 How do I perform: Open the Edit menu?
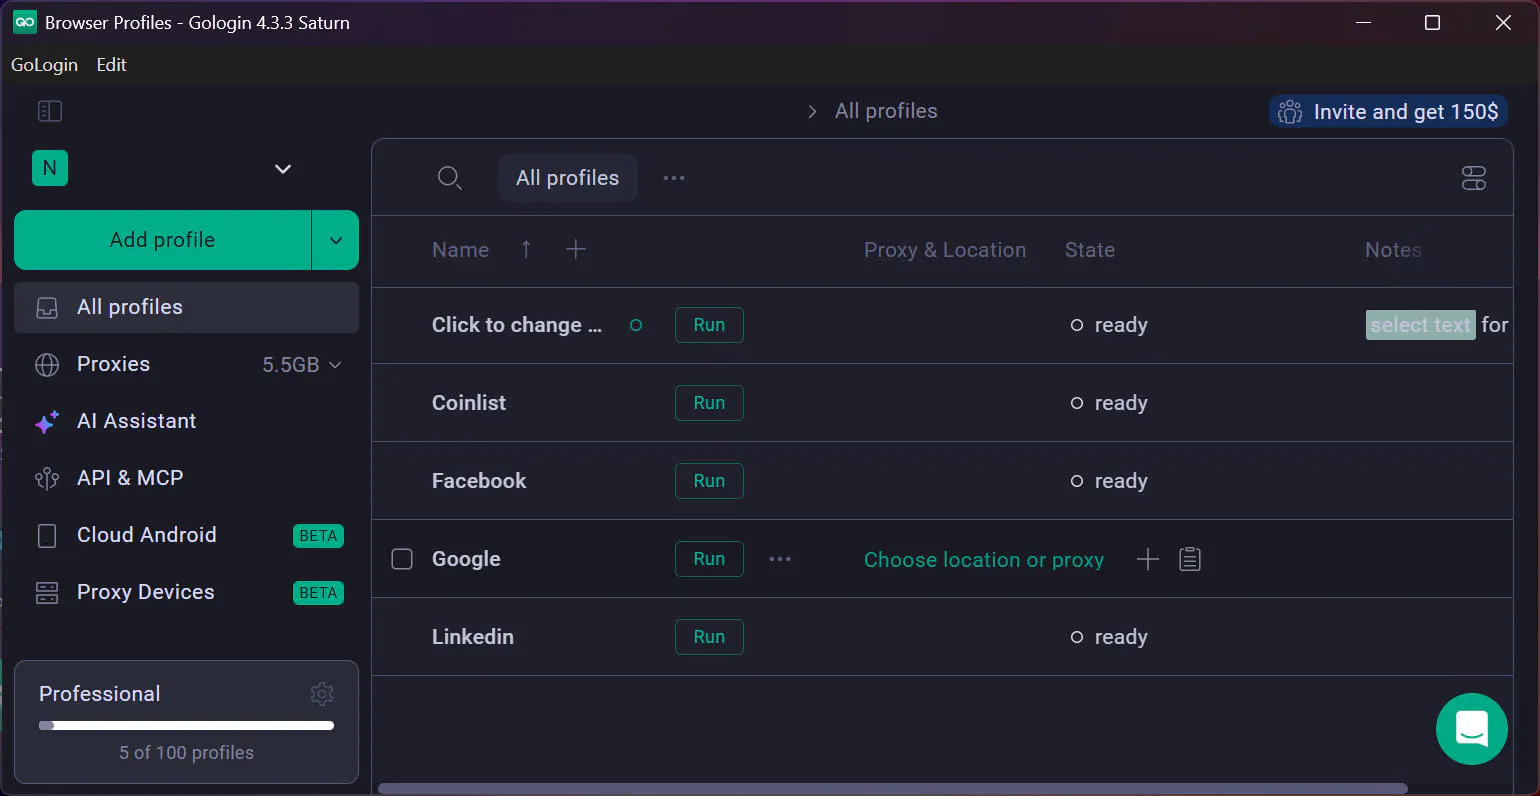[x=111, y=65]
